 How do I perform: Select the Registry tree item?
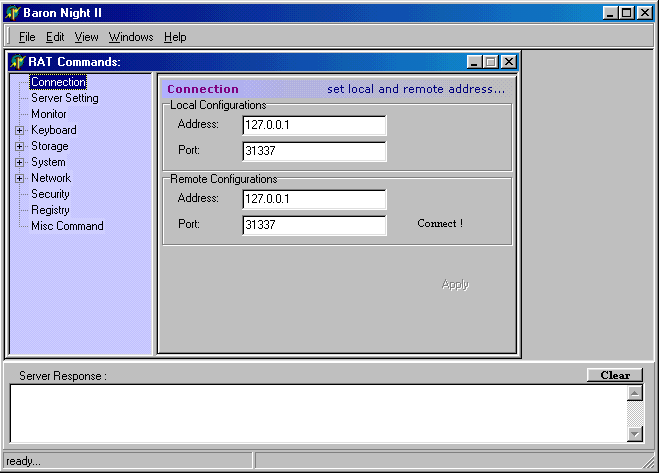pos(50,210)
